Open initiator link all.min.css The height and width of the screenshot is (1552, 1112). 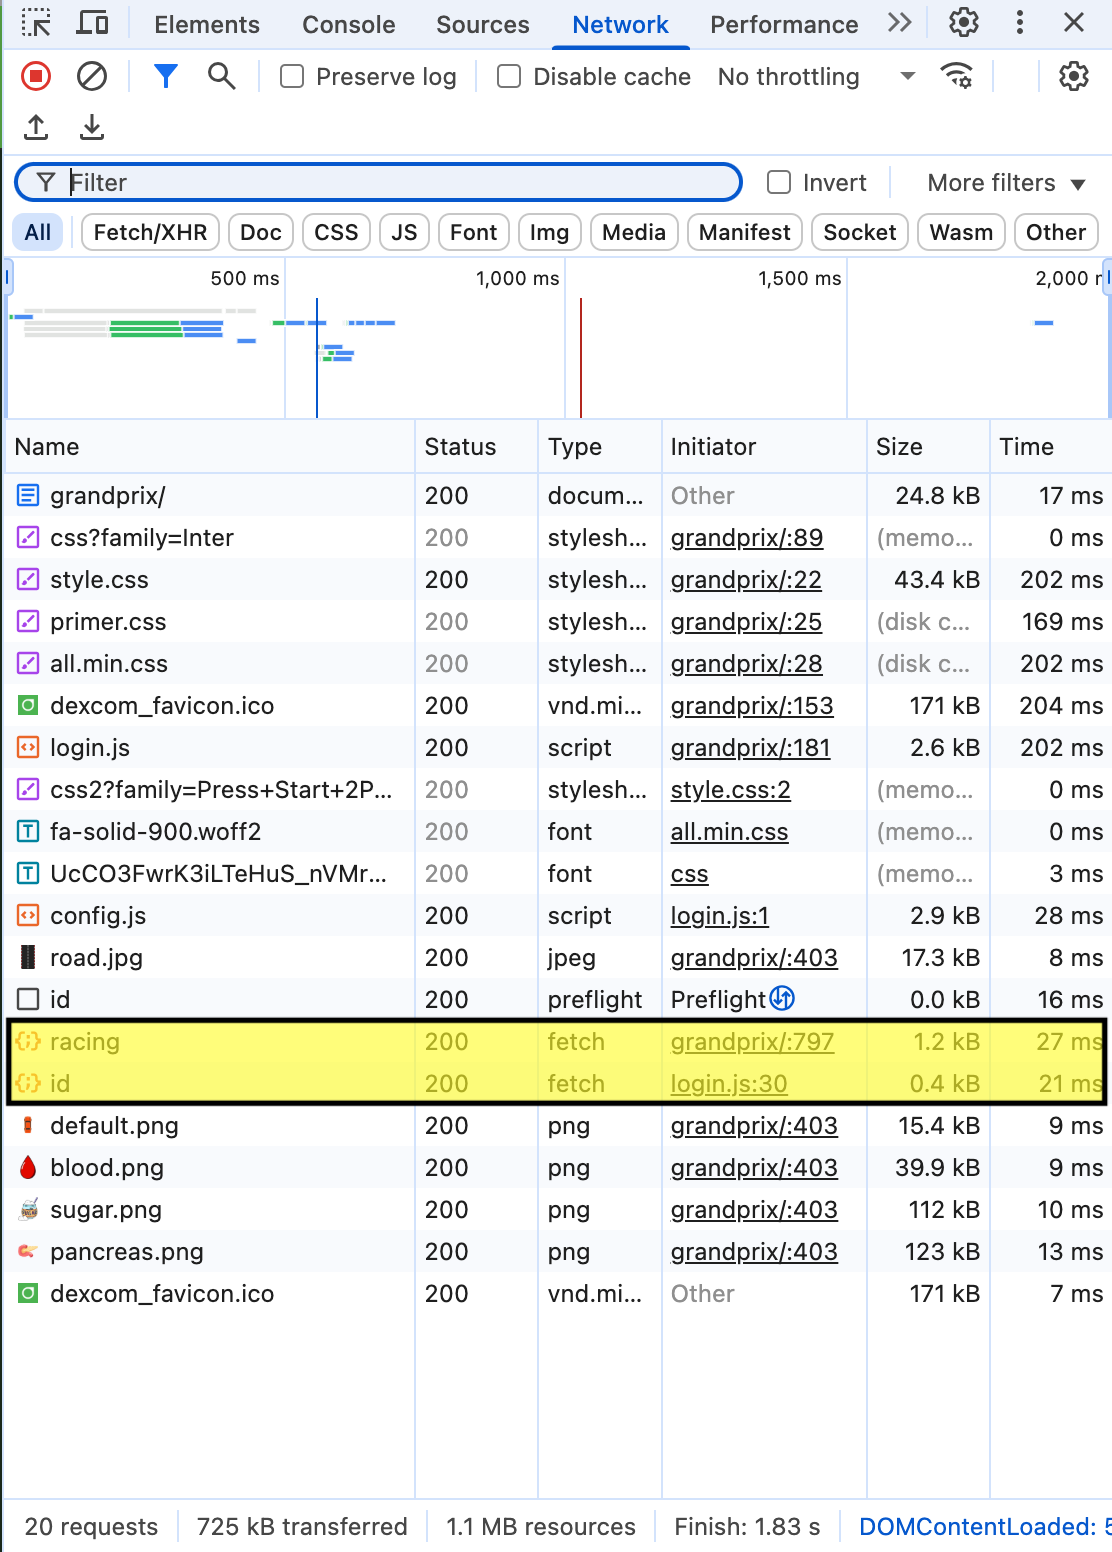[729, 832]
